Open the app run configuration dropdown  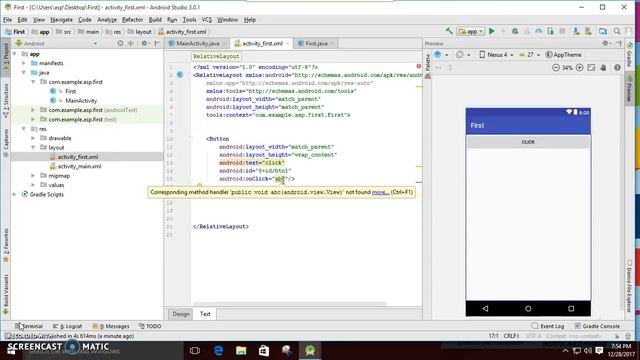(x=471, y=31)
